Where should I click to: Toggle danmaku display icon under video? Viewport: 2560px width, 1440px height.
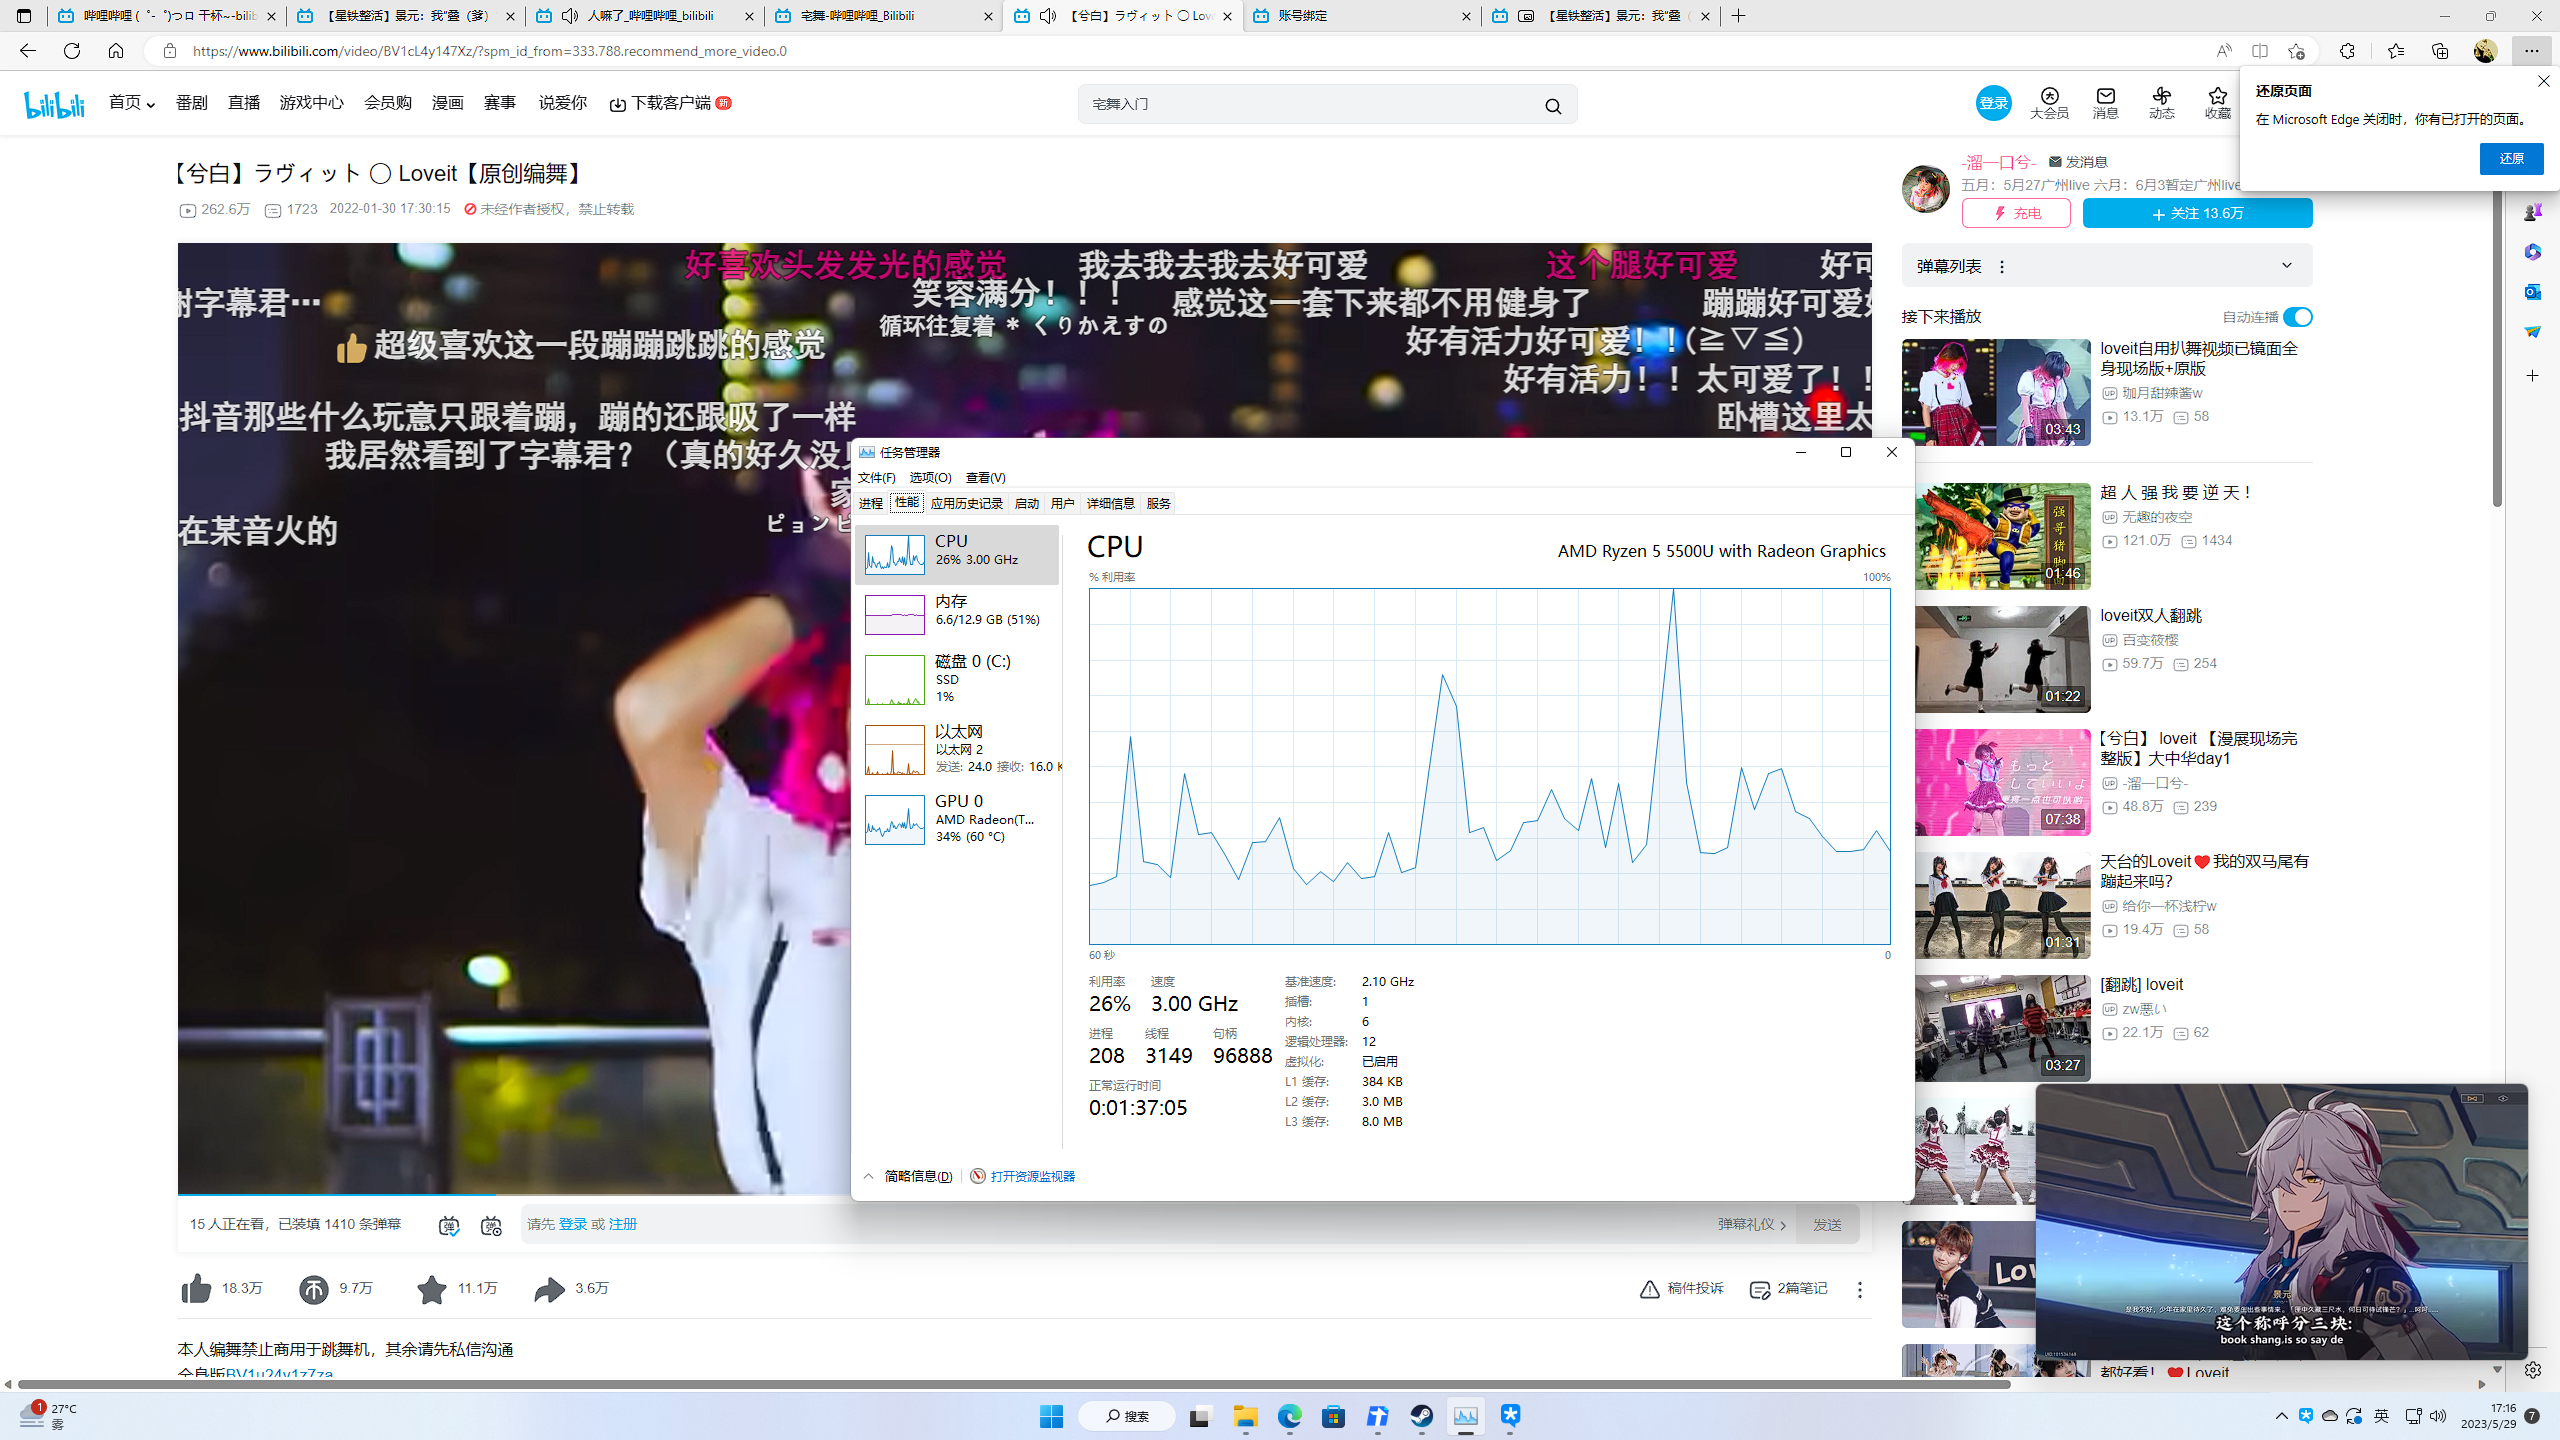coord(448,1225)
